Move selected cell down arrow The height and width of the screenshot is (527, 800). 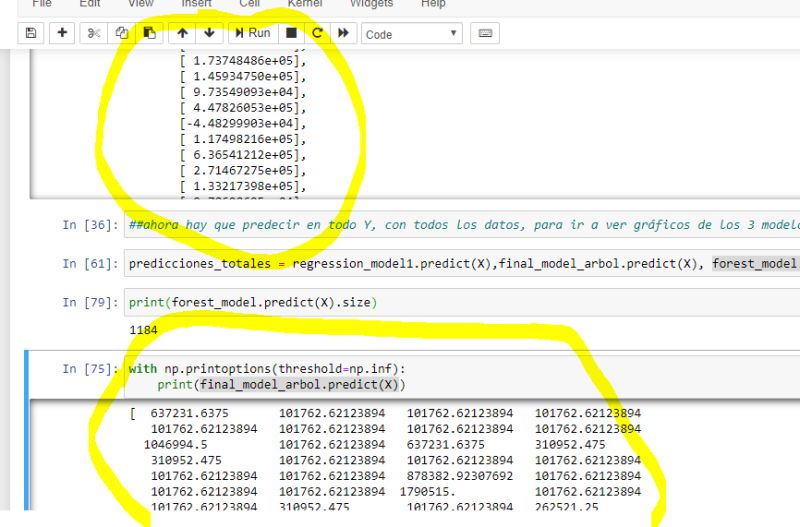(209, 33)
